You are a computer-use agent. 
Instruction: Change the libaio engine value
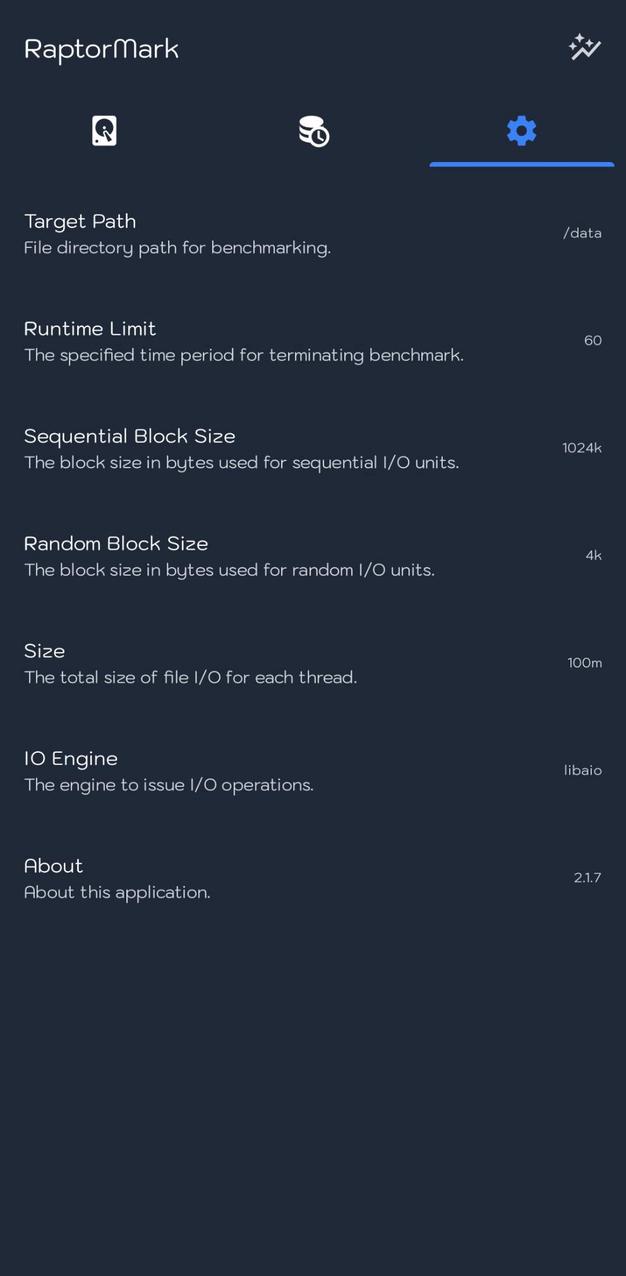pyautogui.click(x=582, y=771)
